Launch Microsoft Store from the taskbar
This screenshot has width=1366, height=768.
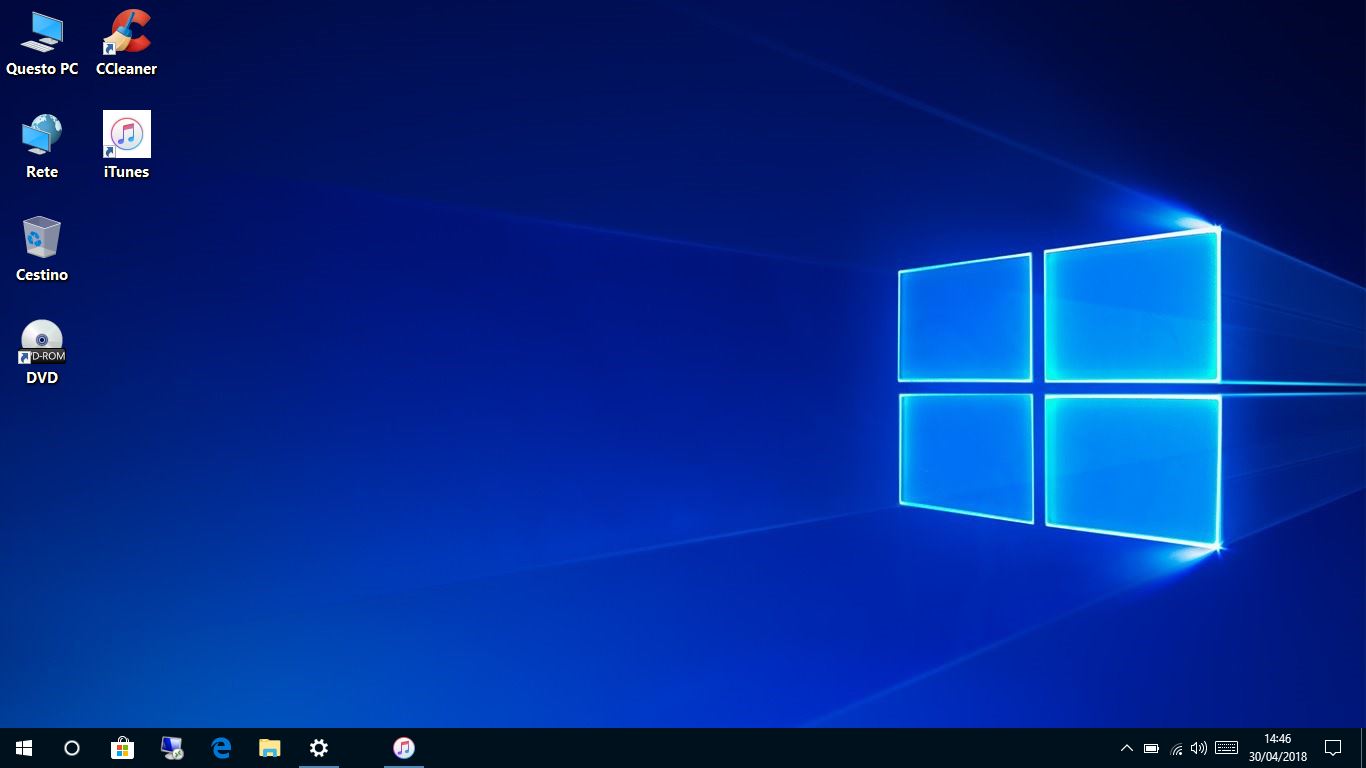click(122, 748)
